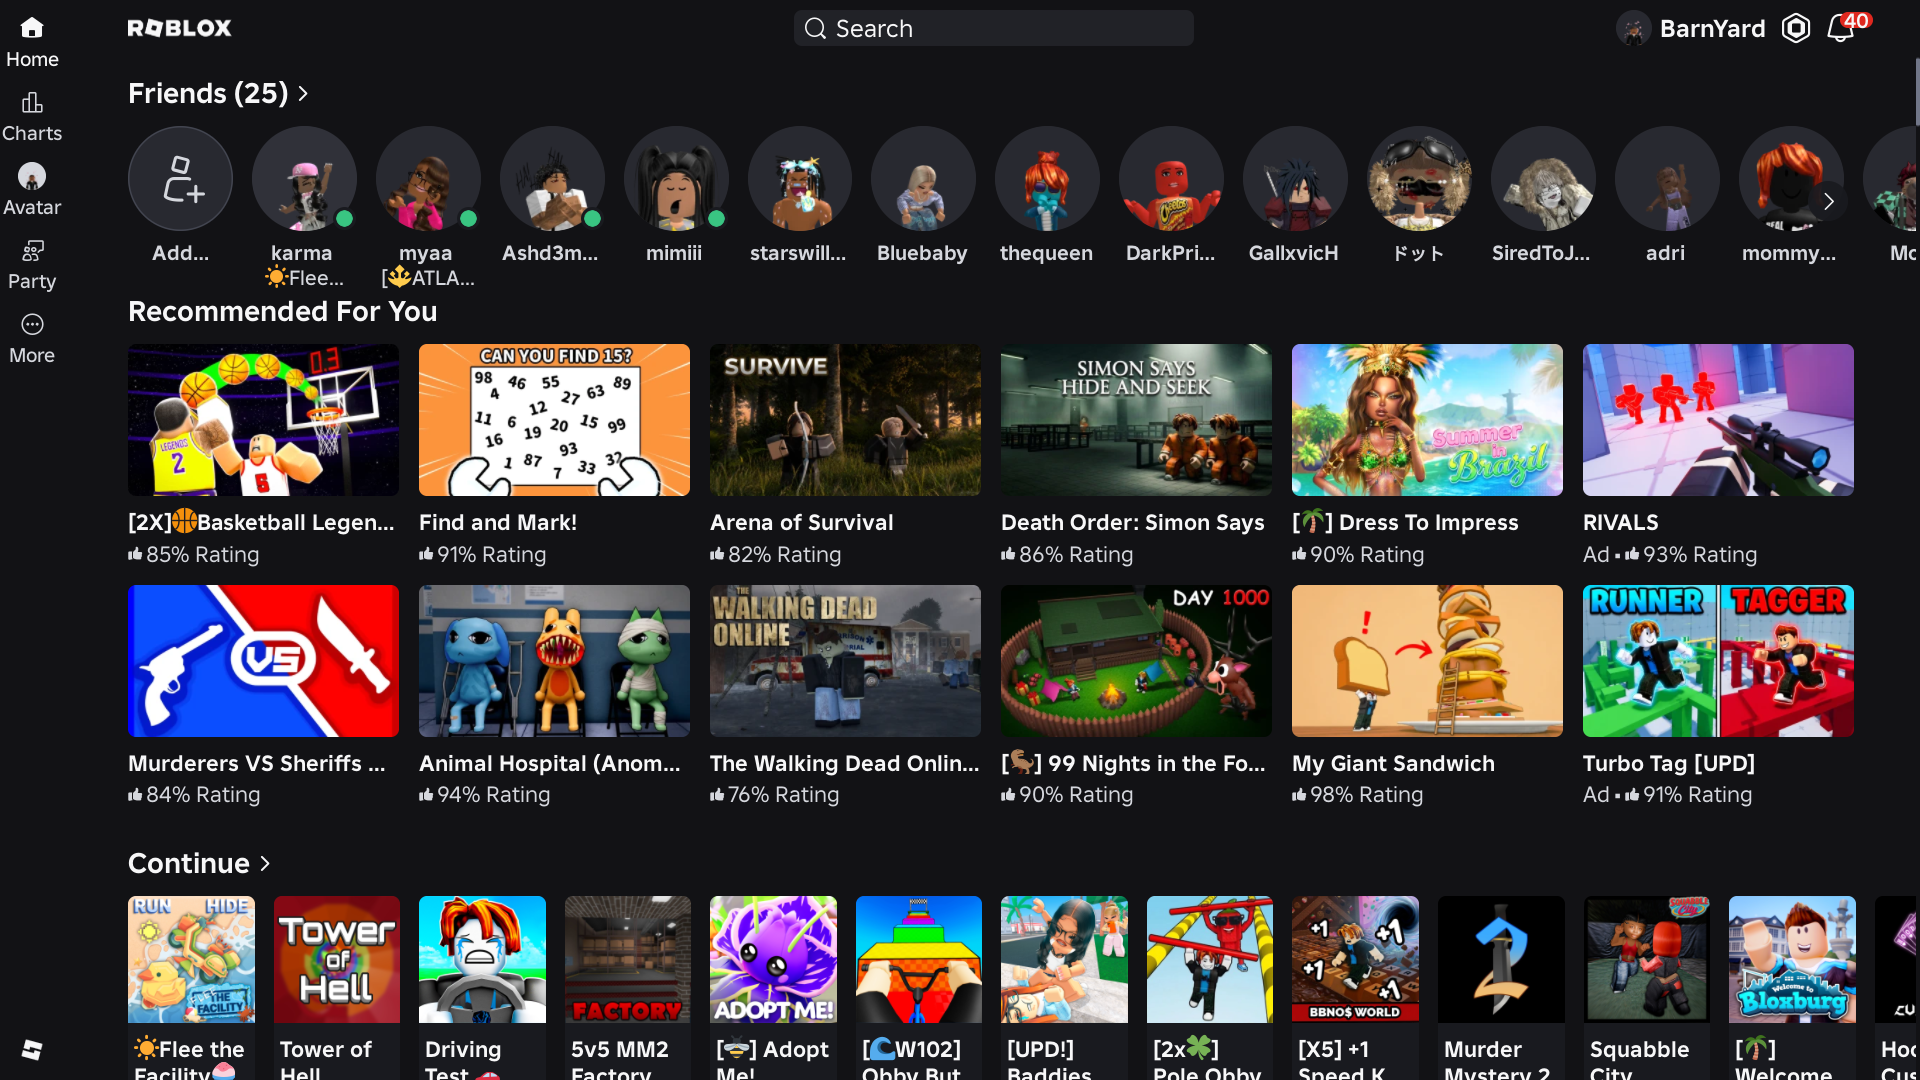
Task: Open 99 Nights in the Forest thumbnail
Action: [x=1136, y=661]
